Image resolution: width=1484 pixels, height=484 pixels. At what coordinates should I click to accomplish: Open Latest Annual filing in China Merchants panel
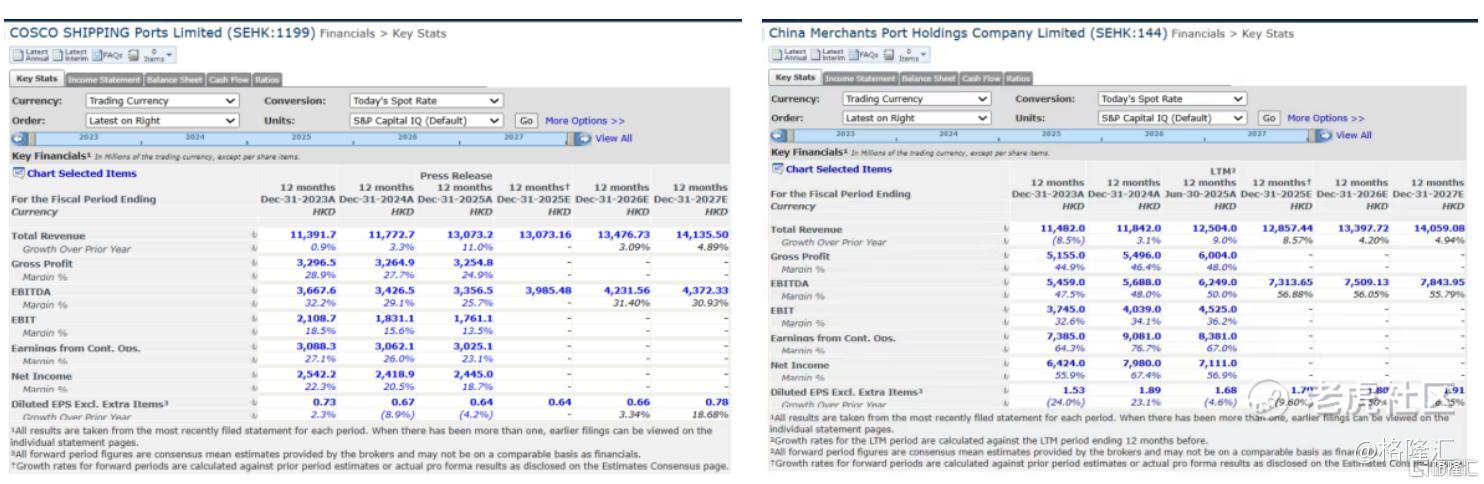click(x=790, y=54)
